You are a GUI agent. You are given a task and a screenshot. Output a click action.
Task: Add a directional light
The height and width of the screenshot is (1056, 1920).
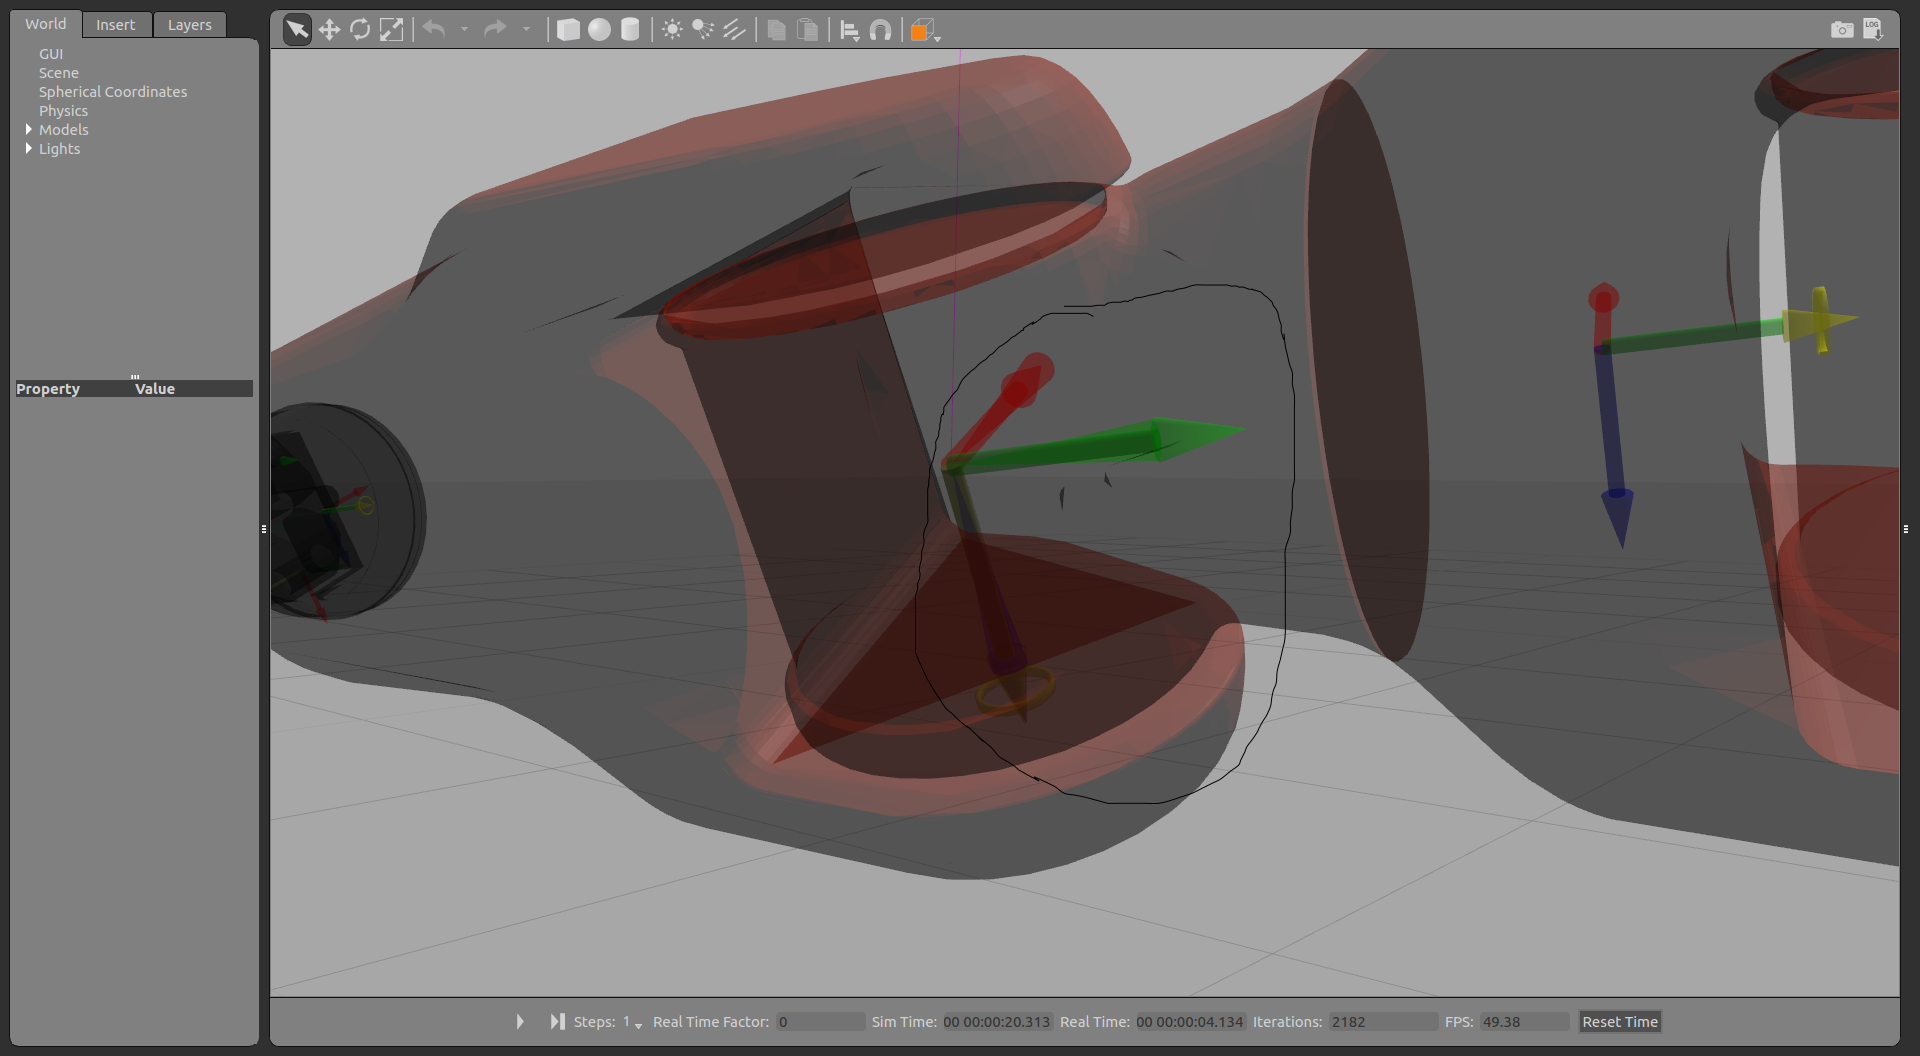pyautogui.click(x=735, y=29)
